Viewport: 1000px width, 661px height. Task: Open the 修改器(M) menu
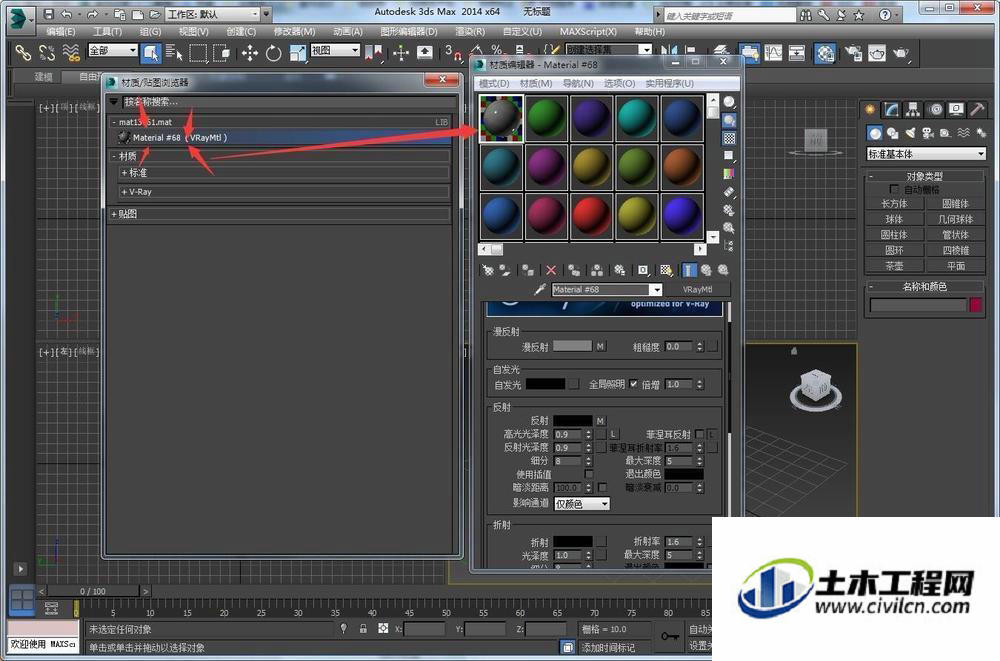294,31
